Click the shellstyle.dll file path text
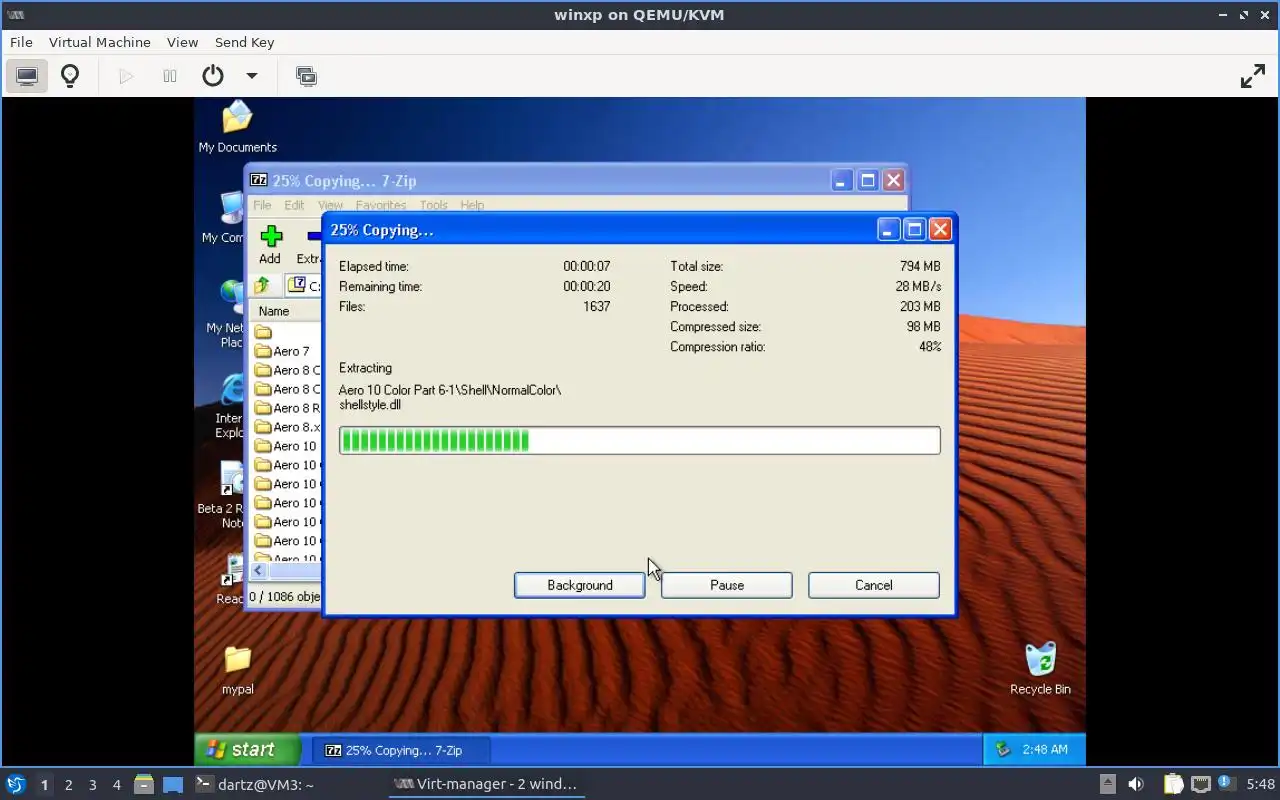Screen dimensions: 1280x800 point(450,397)
